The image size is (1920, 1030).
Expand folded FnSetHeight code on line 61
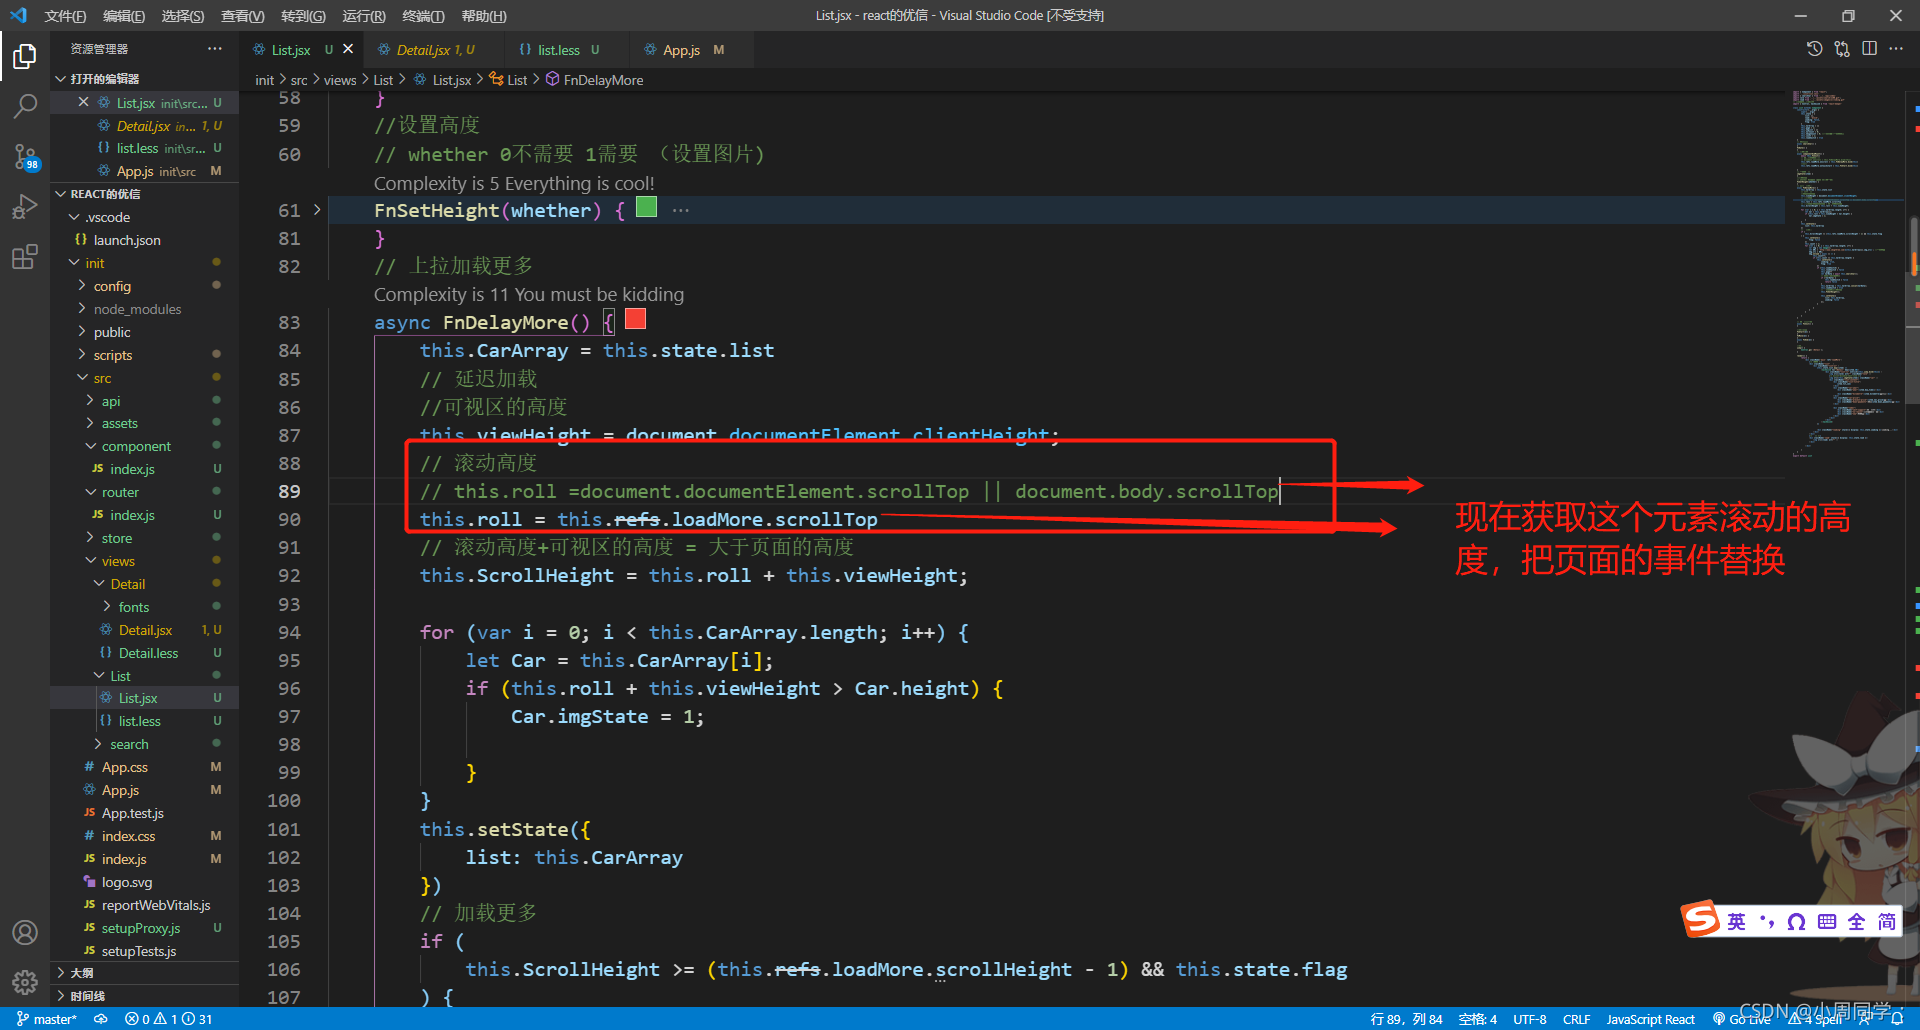pyautogui.click(x=317, y=210)
